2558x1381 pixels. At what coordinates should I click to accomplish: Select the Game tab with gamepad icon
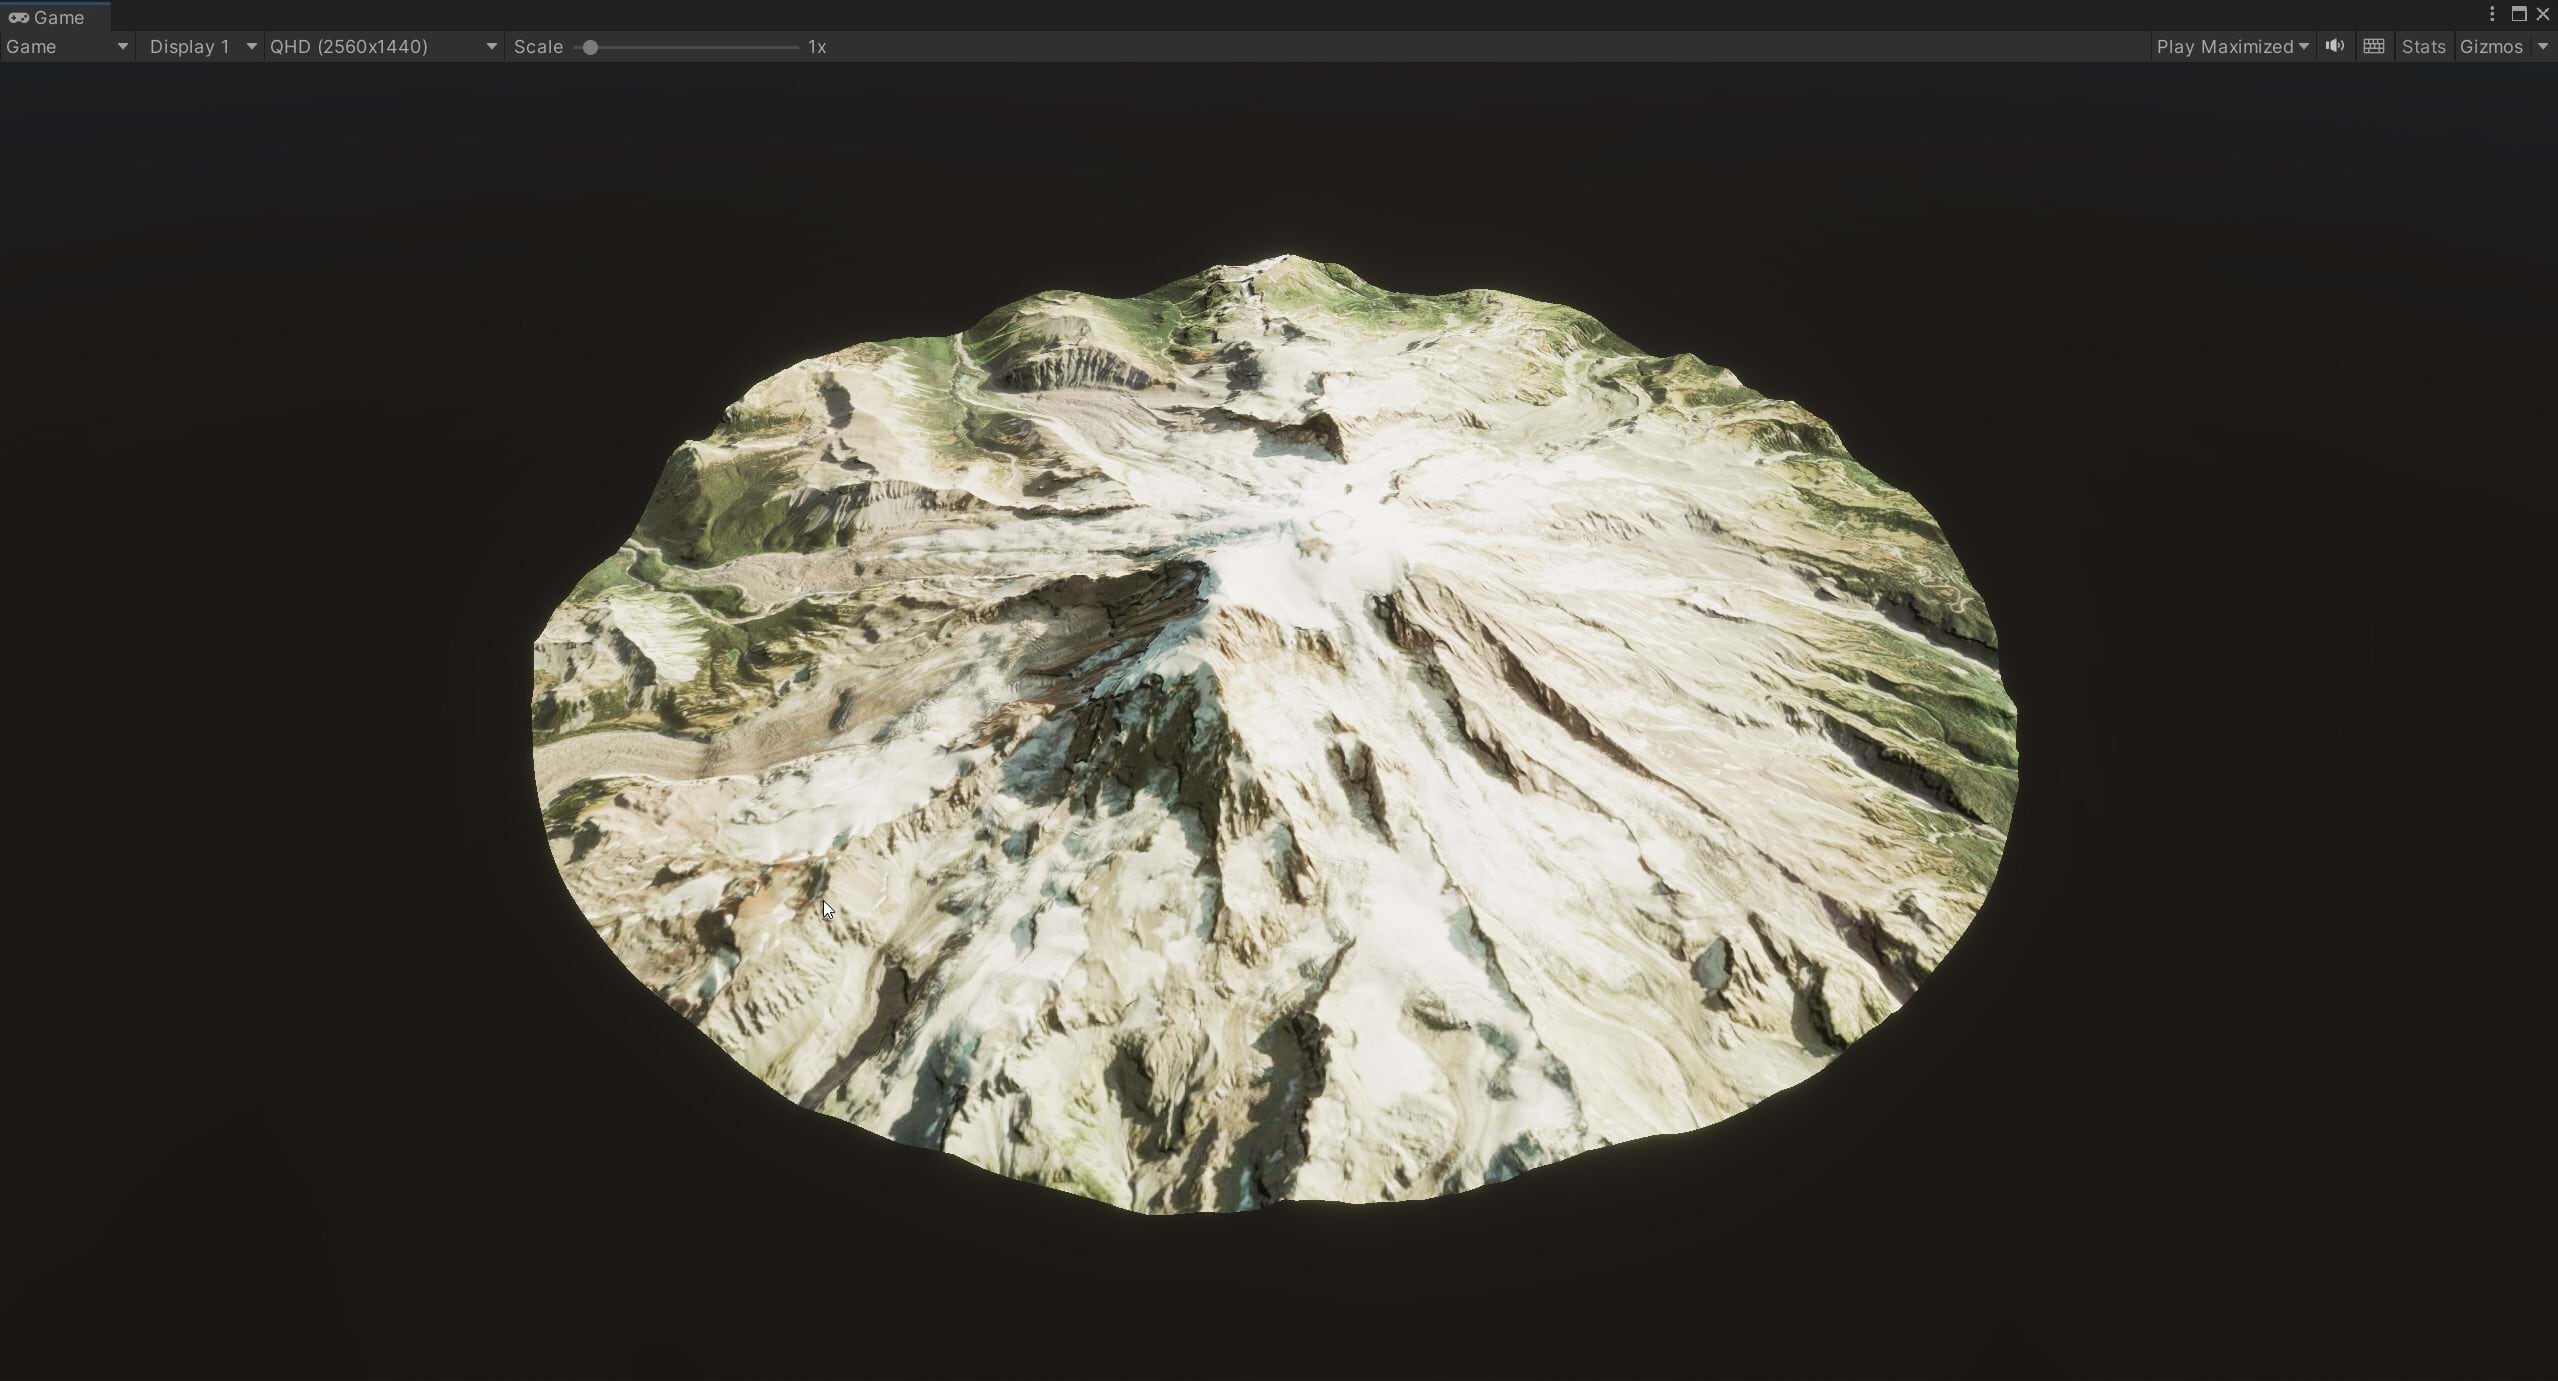point(47,17)
